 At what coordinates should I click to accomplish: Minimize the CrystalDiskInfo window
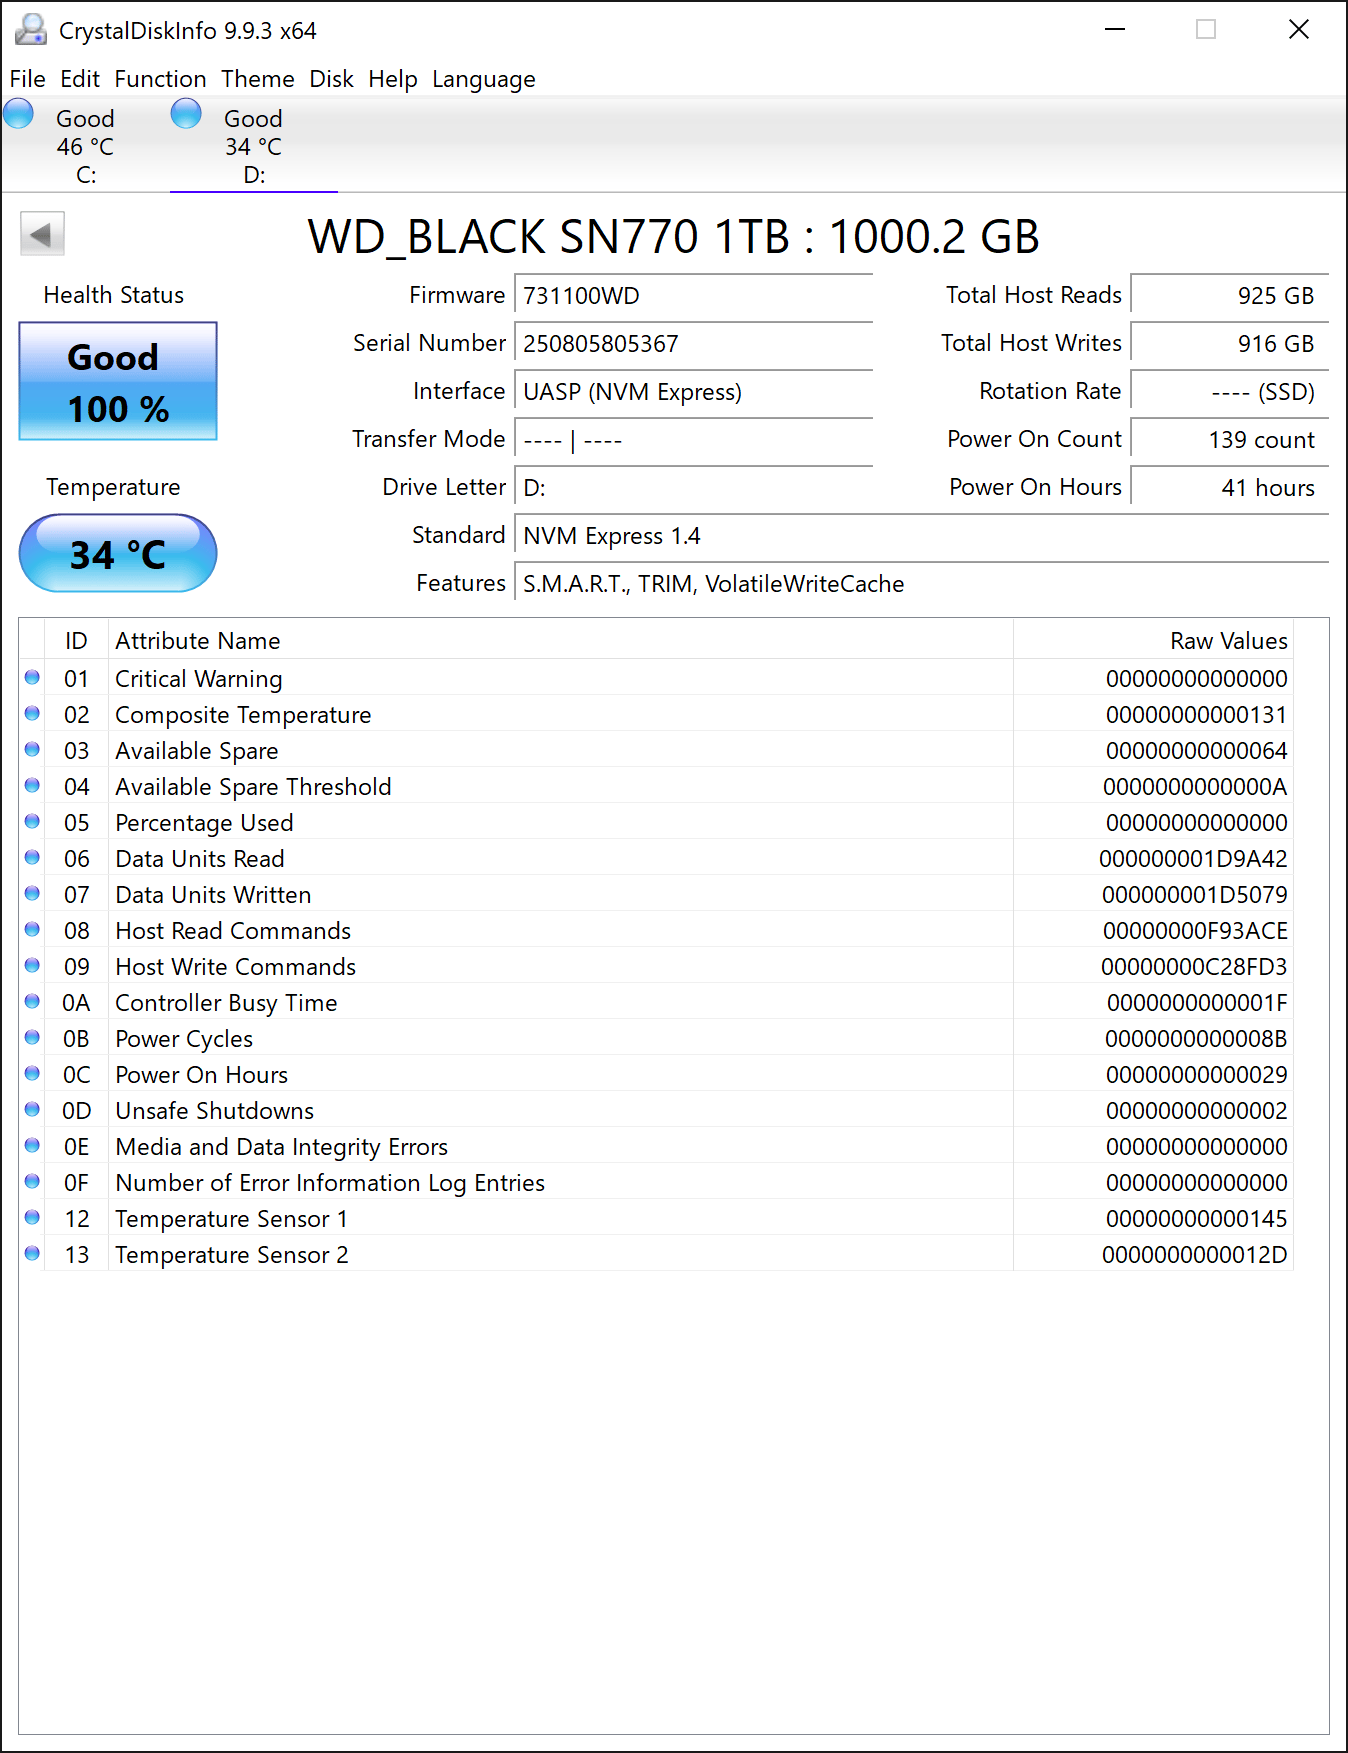point(1115,30)
